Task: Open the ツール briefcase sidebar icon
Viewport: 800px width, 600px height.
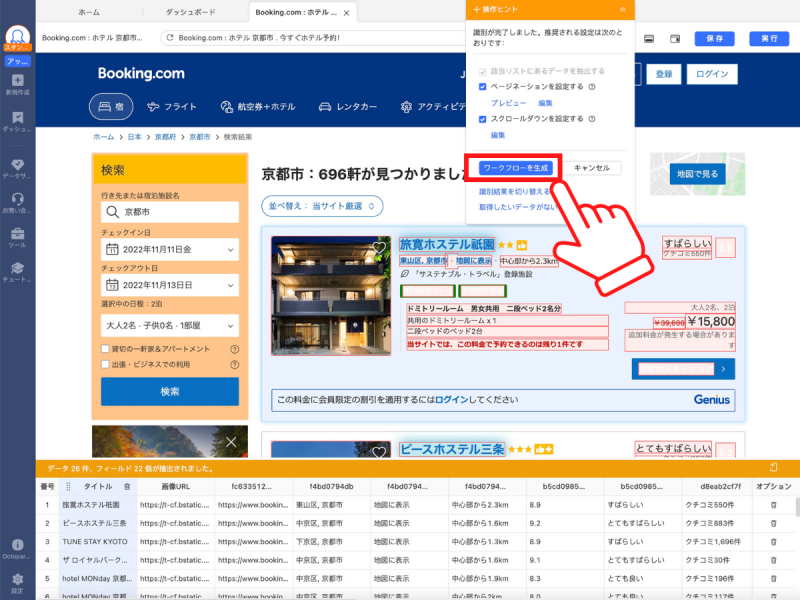Action: click(17, 237)
